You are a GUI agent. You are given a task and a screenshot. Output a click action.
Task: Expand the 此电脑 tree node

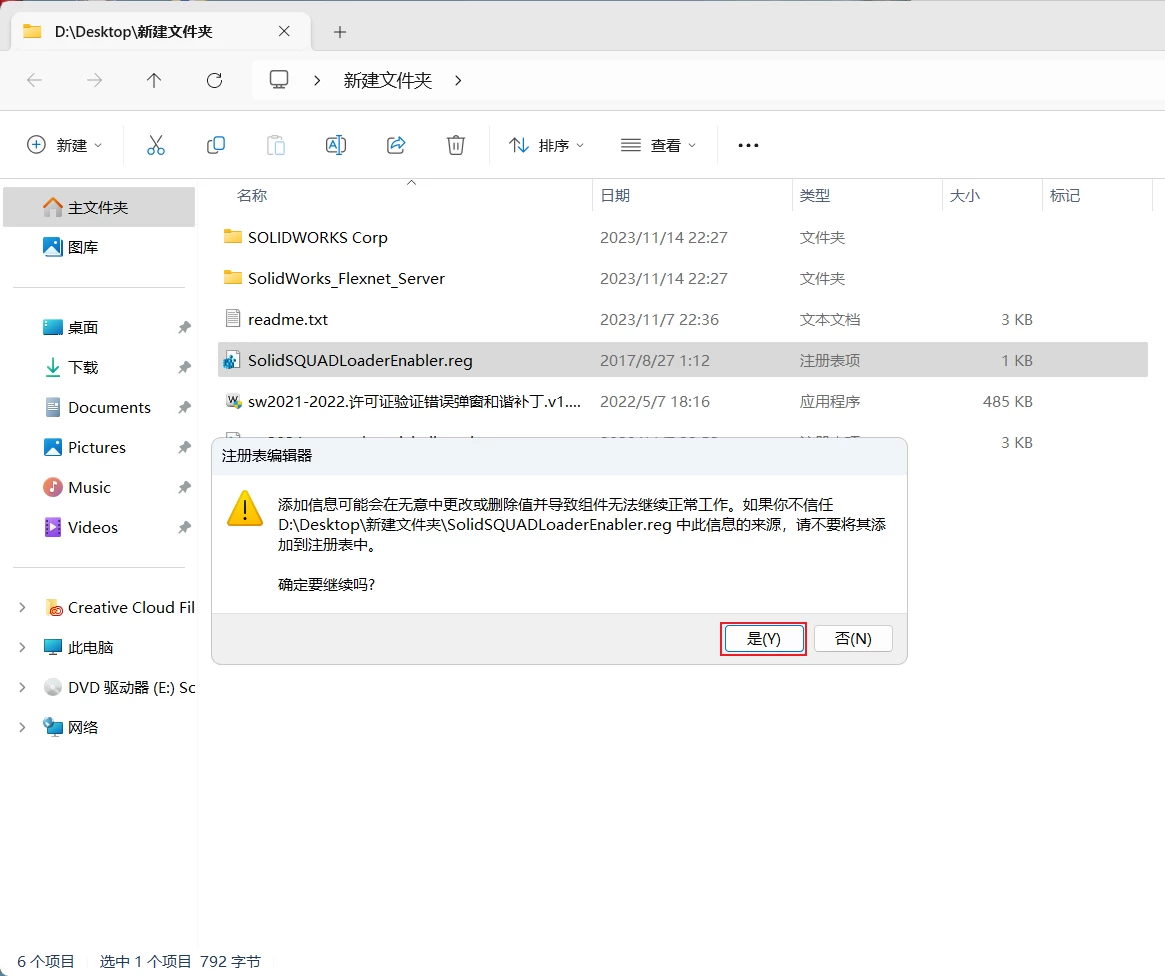[x=22, y=647]
